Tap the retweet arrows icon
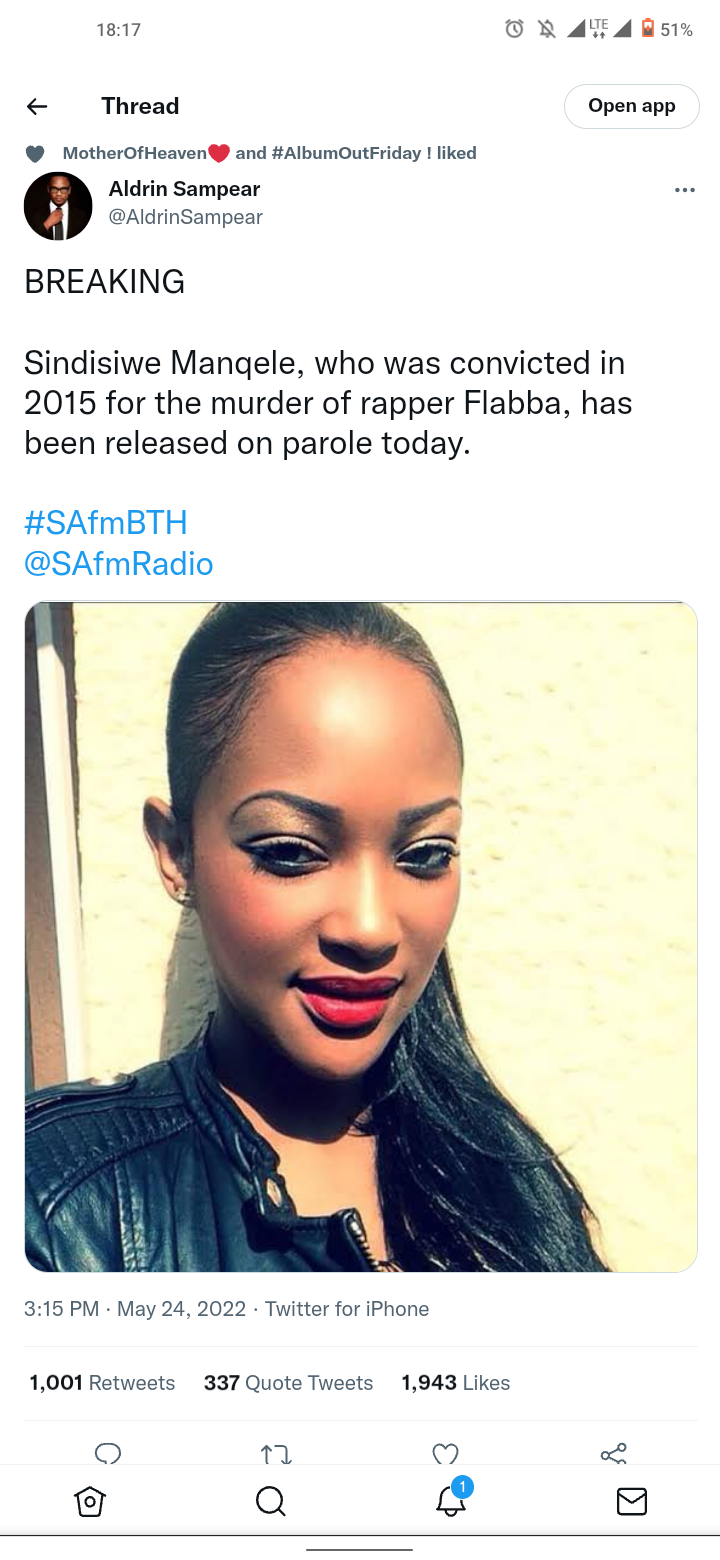The image size is (720, 1560). click(x=276, y=1454)
